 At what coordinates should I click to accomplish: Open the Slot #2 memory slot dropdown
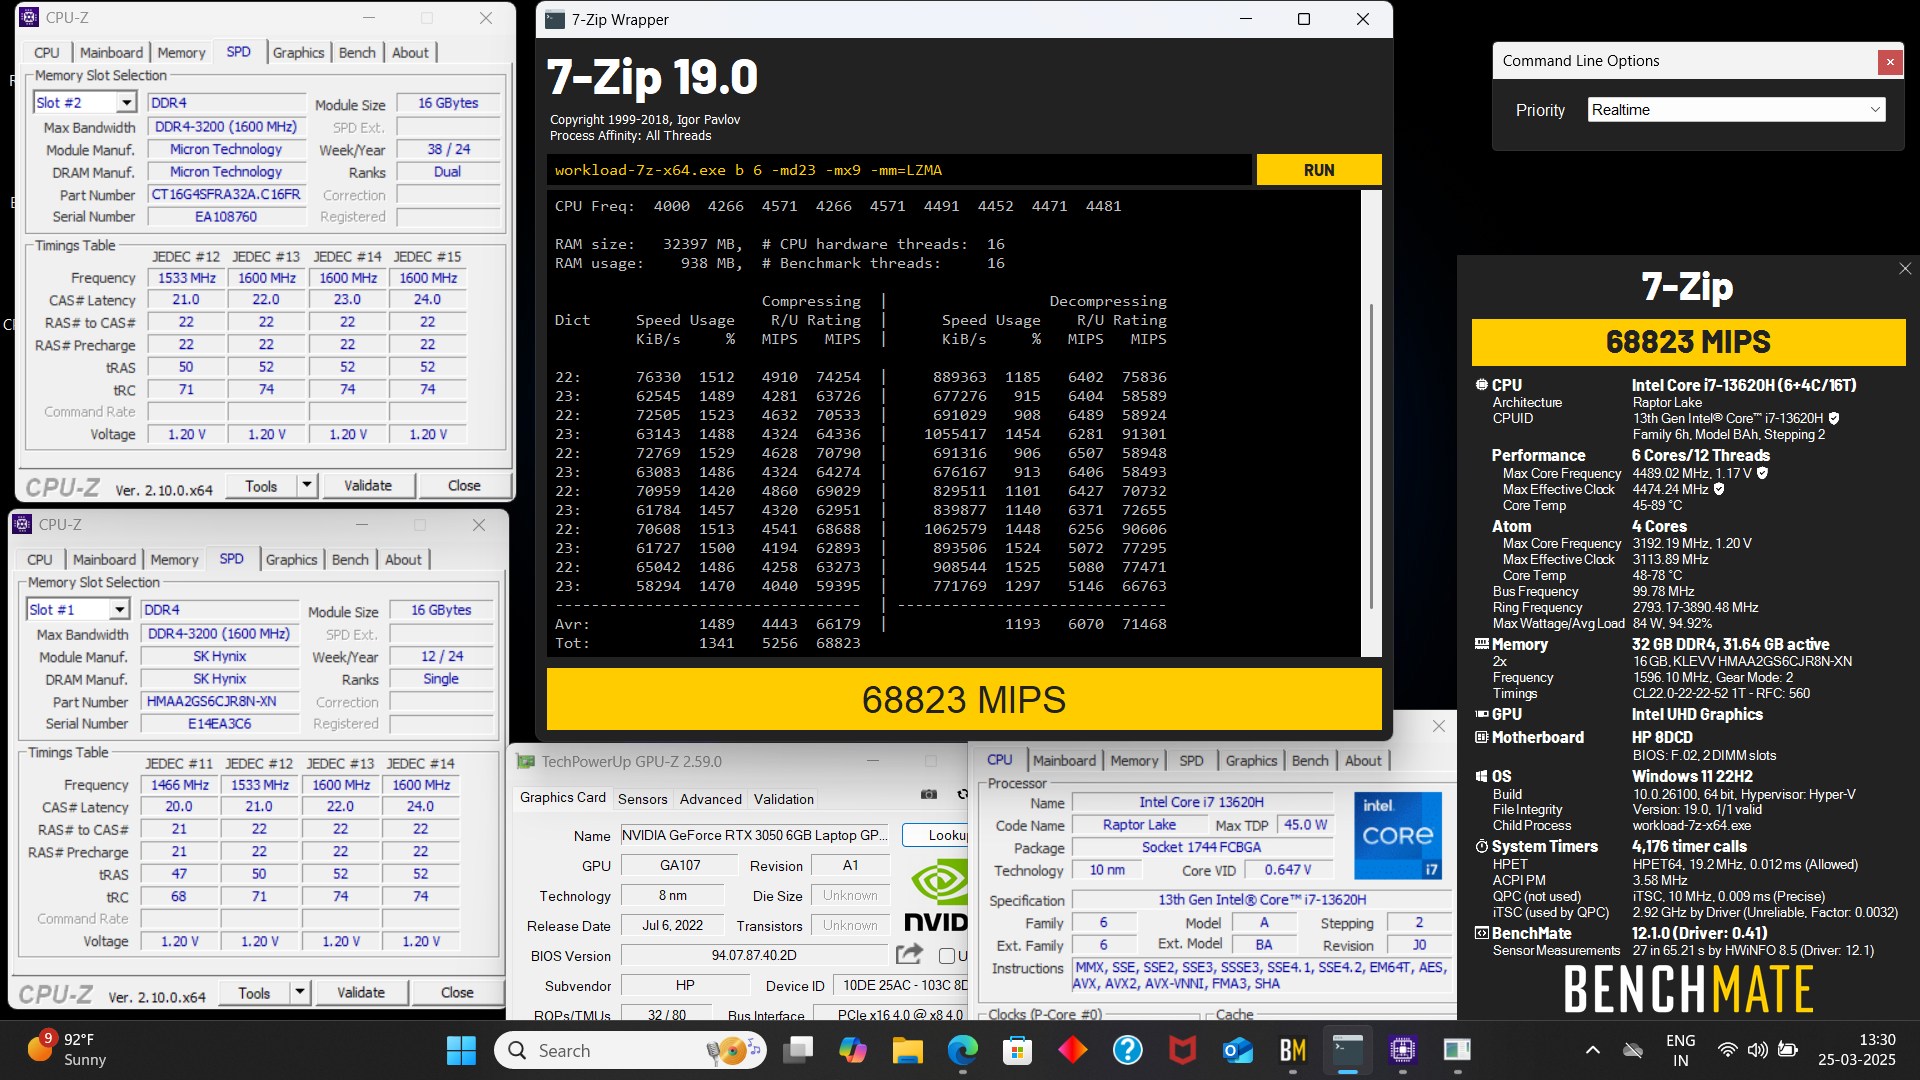[125, 102]
